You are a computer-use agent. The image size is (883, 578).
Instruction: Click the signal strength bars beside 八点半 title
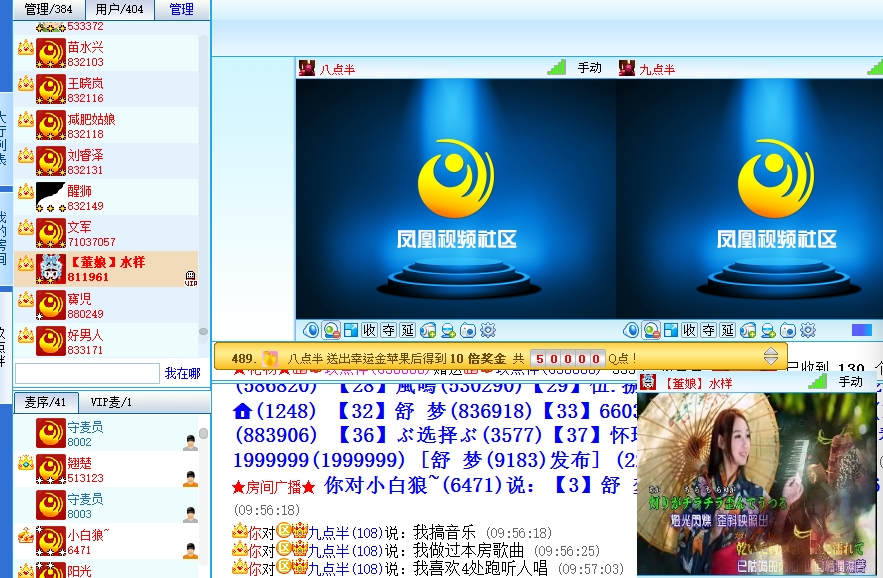[x=556, y=68]
